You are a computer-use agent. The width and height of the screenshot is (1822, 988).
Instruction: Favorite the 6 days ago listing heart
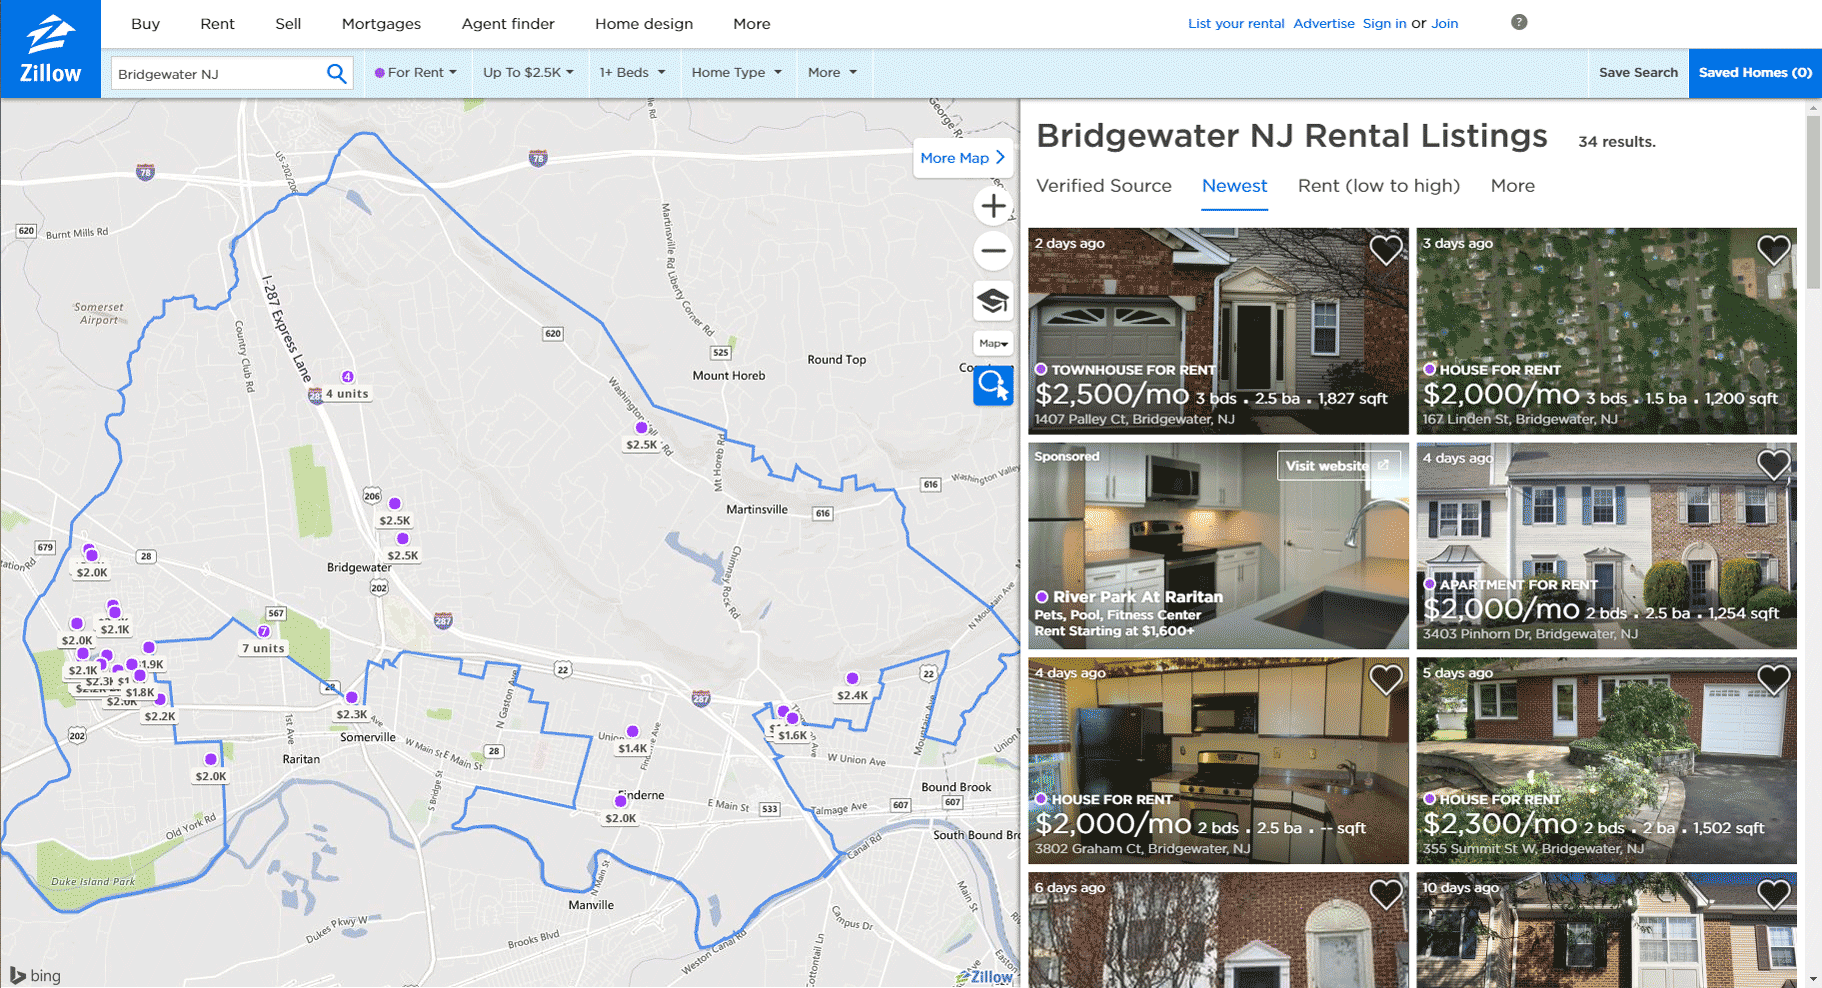[x=1385, y=893]
